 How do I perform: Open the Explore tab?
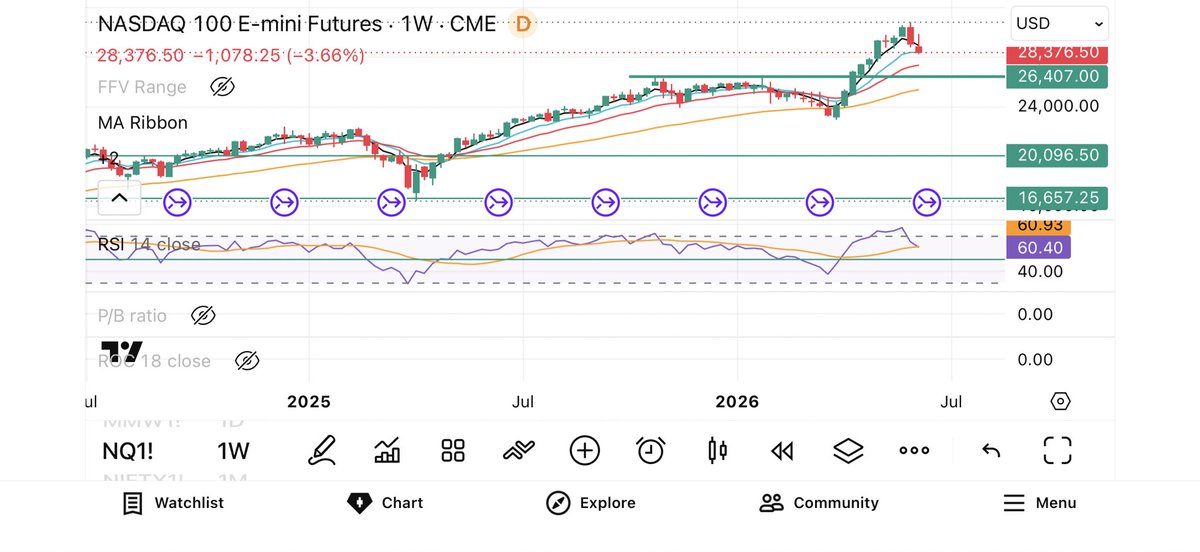pos(590,503)
